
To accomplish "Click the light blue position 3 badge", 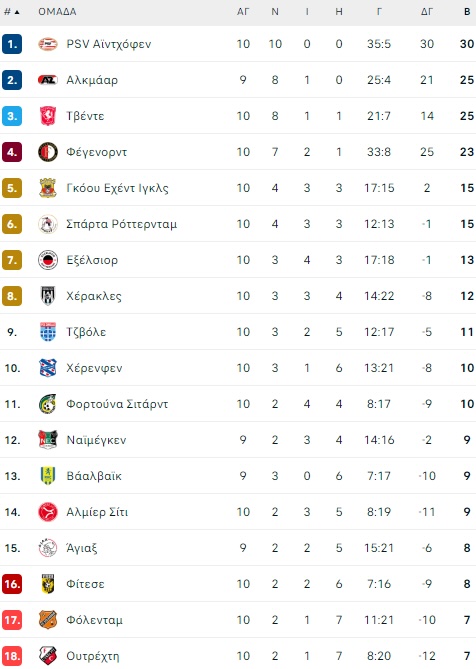I will click(12, 116).
